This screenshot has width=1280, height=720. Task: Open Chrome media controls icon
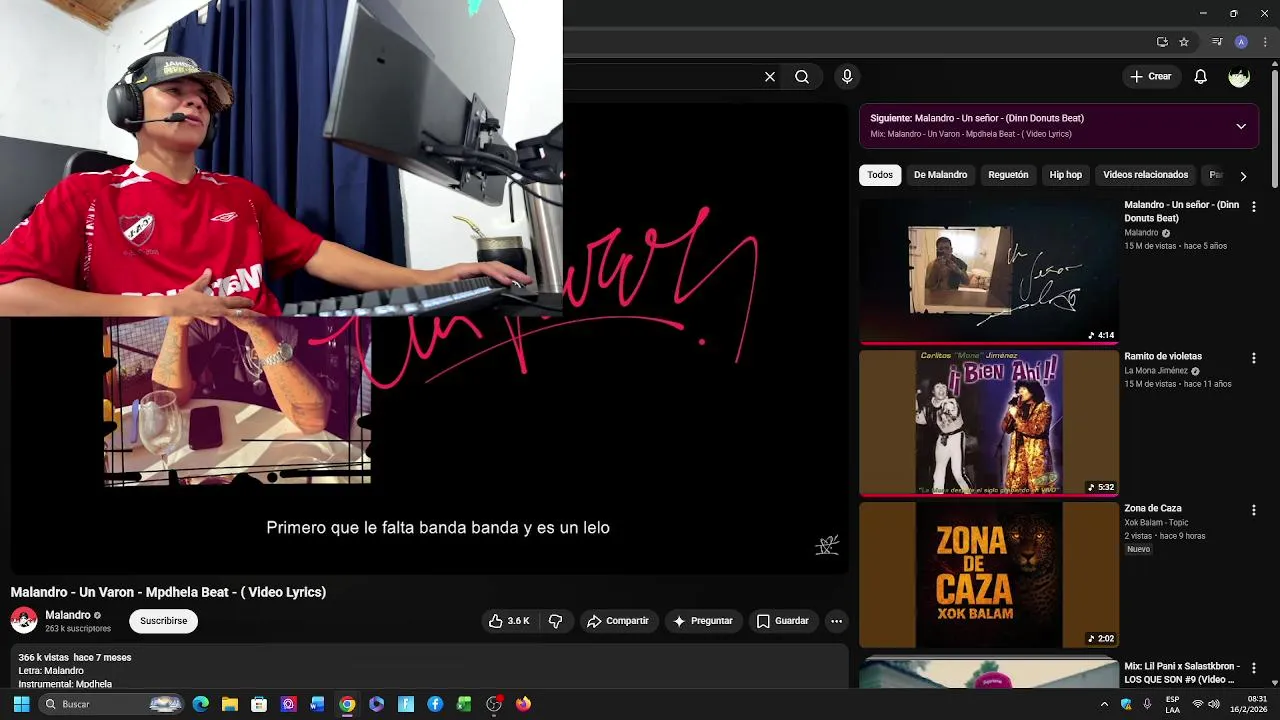(x=1217, y=42)
